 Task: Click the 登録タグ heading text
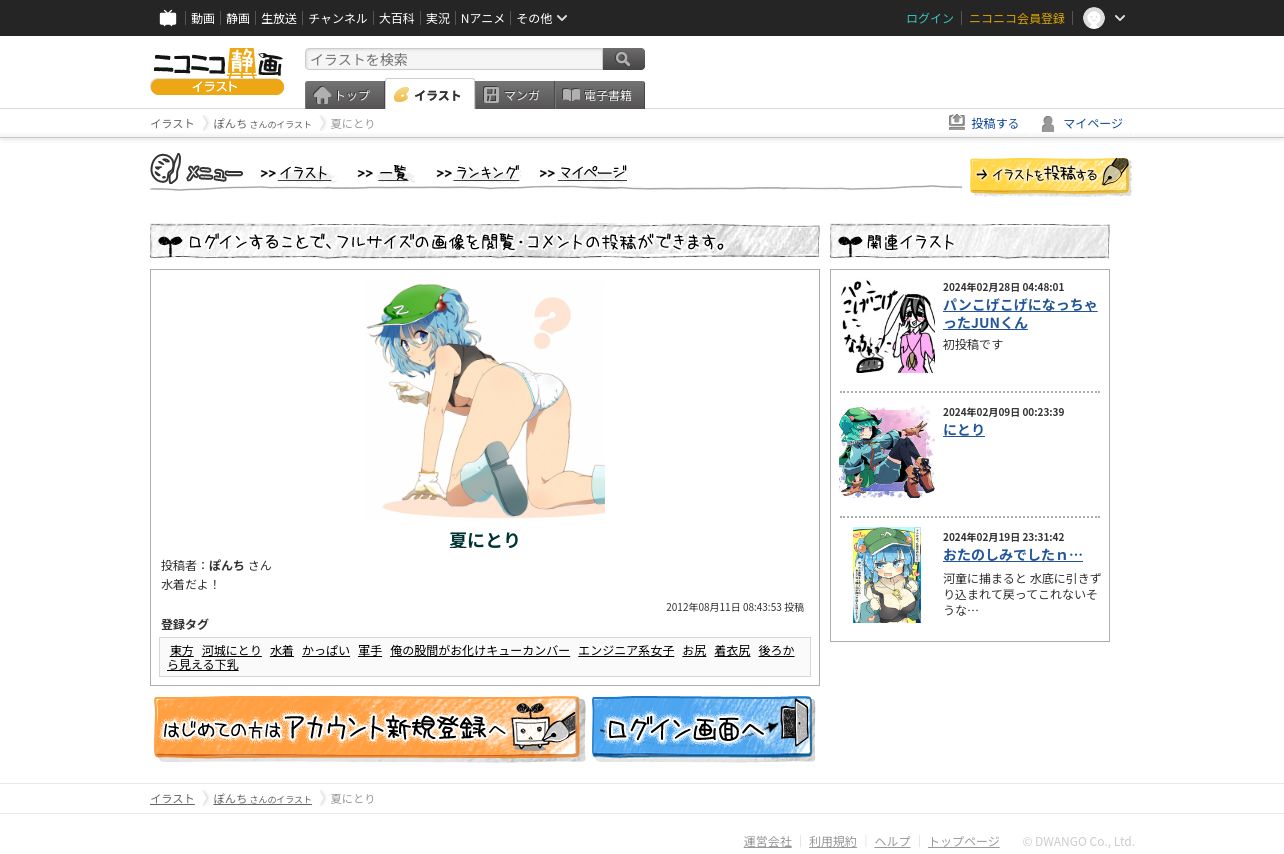click(x=185, y=624)
